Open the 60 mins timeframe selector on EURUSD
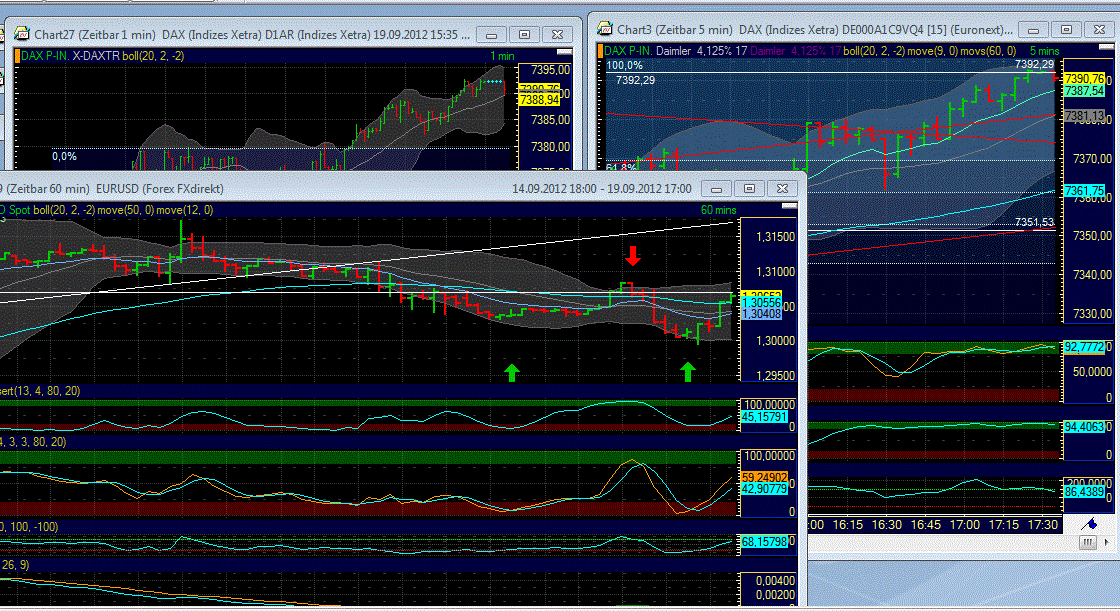 [x=721, y=209]
